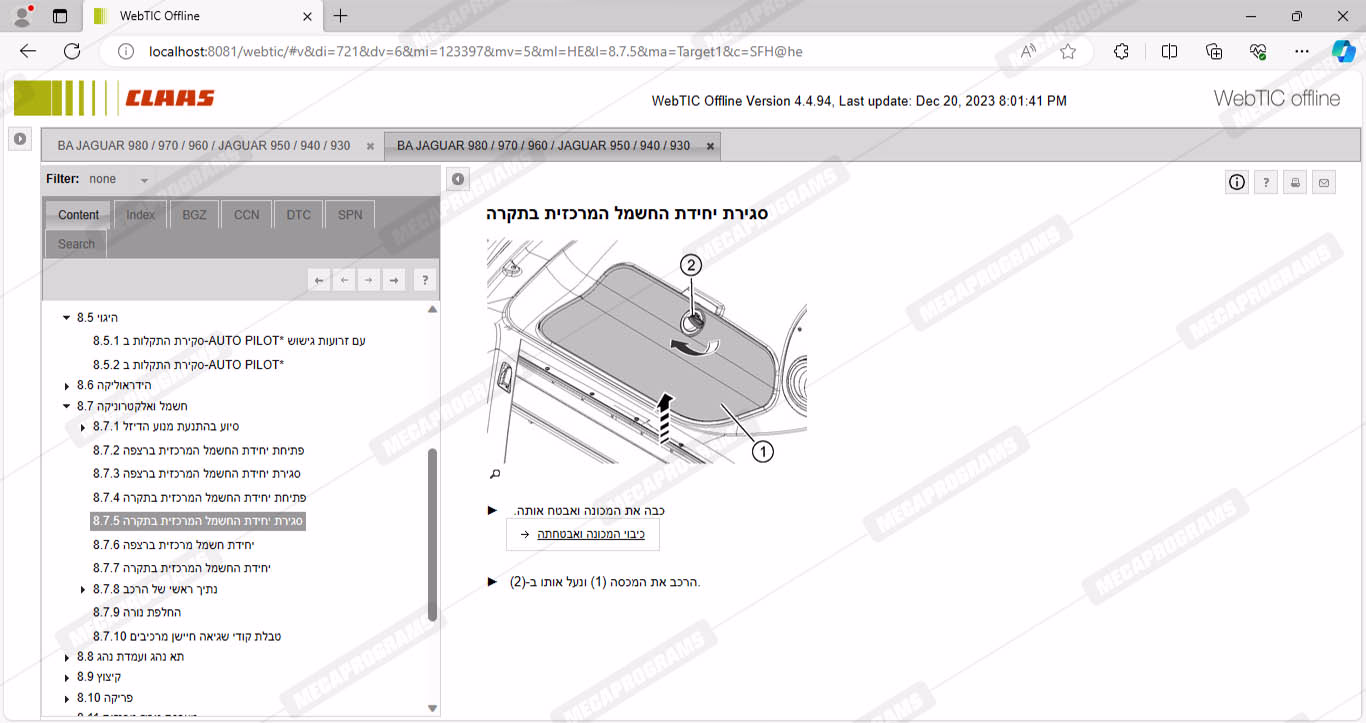The width and height of the screenshot is (1366, 723).
Task: Expand section 8.6 in the tree
Action: click(x=67, y=386)
